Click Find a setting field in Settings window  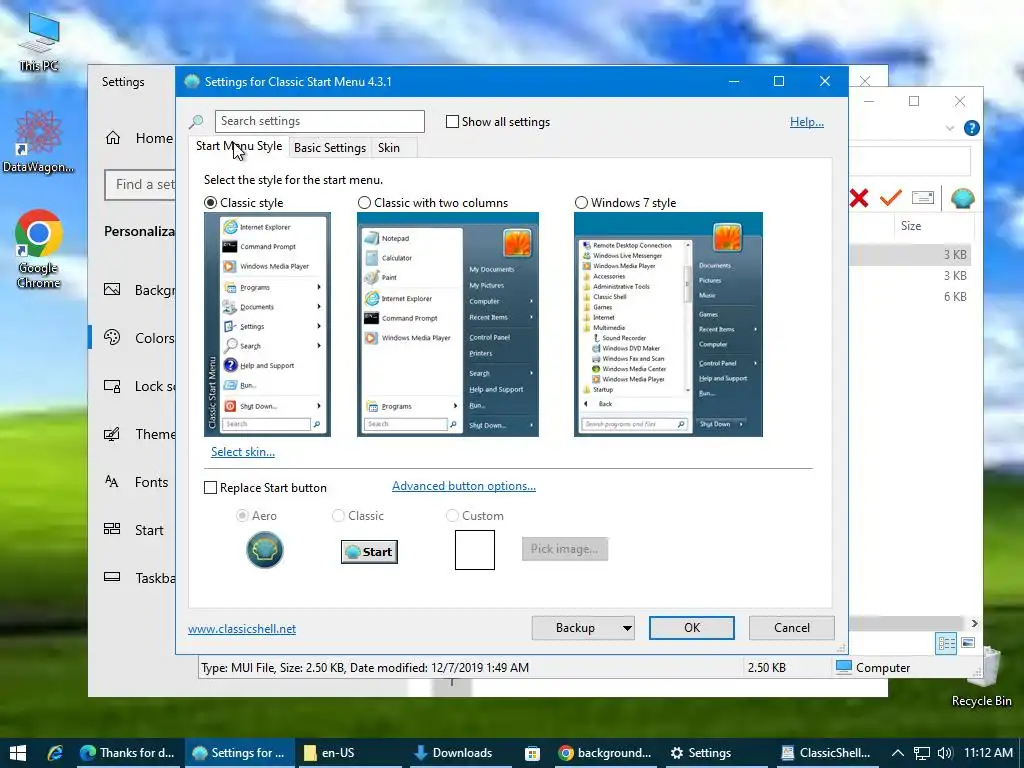point(140,185)
